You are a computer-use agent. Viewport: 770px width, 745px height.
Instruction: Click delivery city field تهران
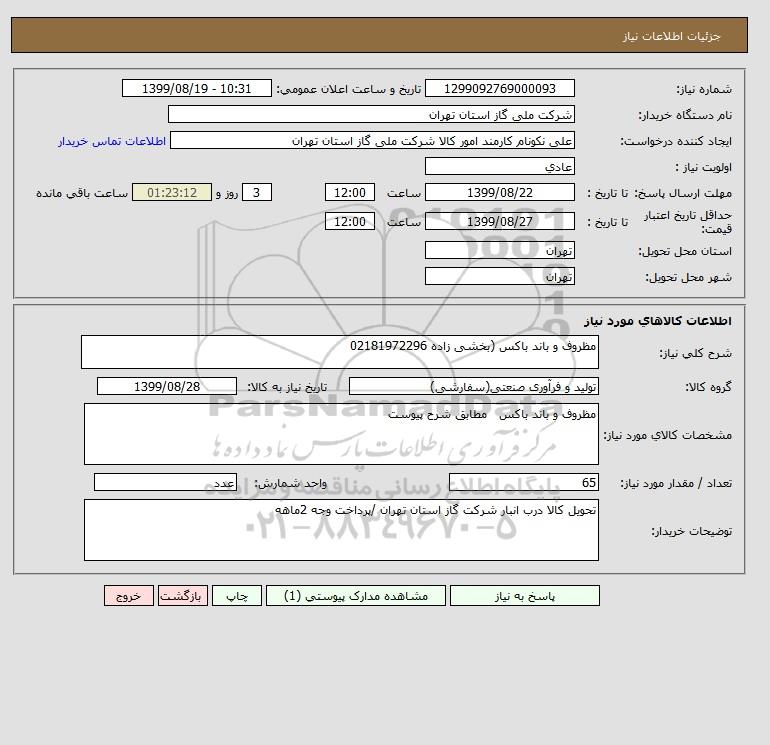coord(499,276)
